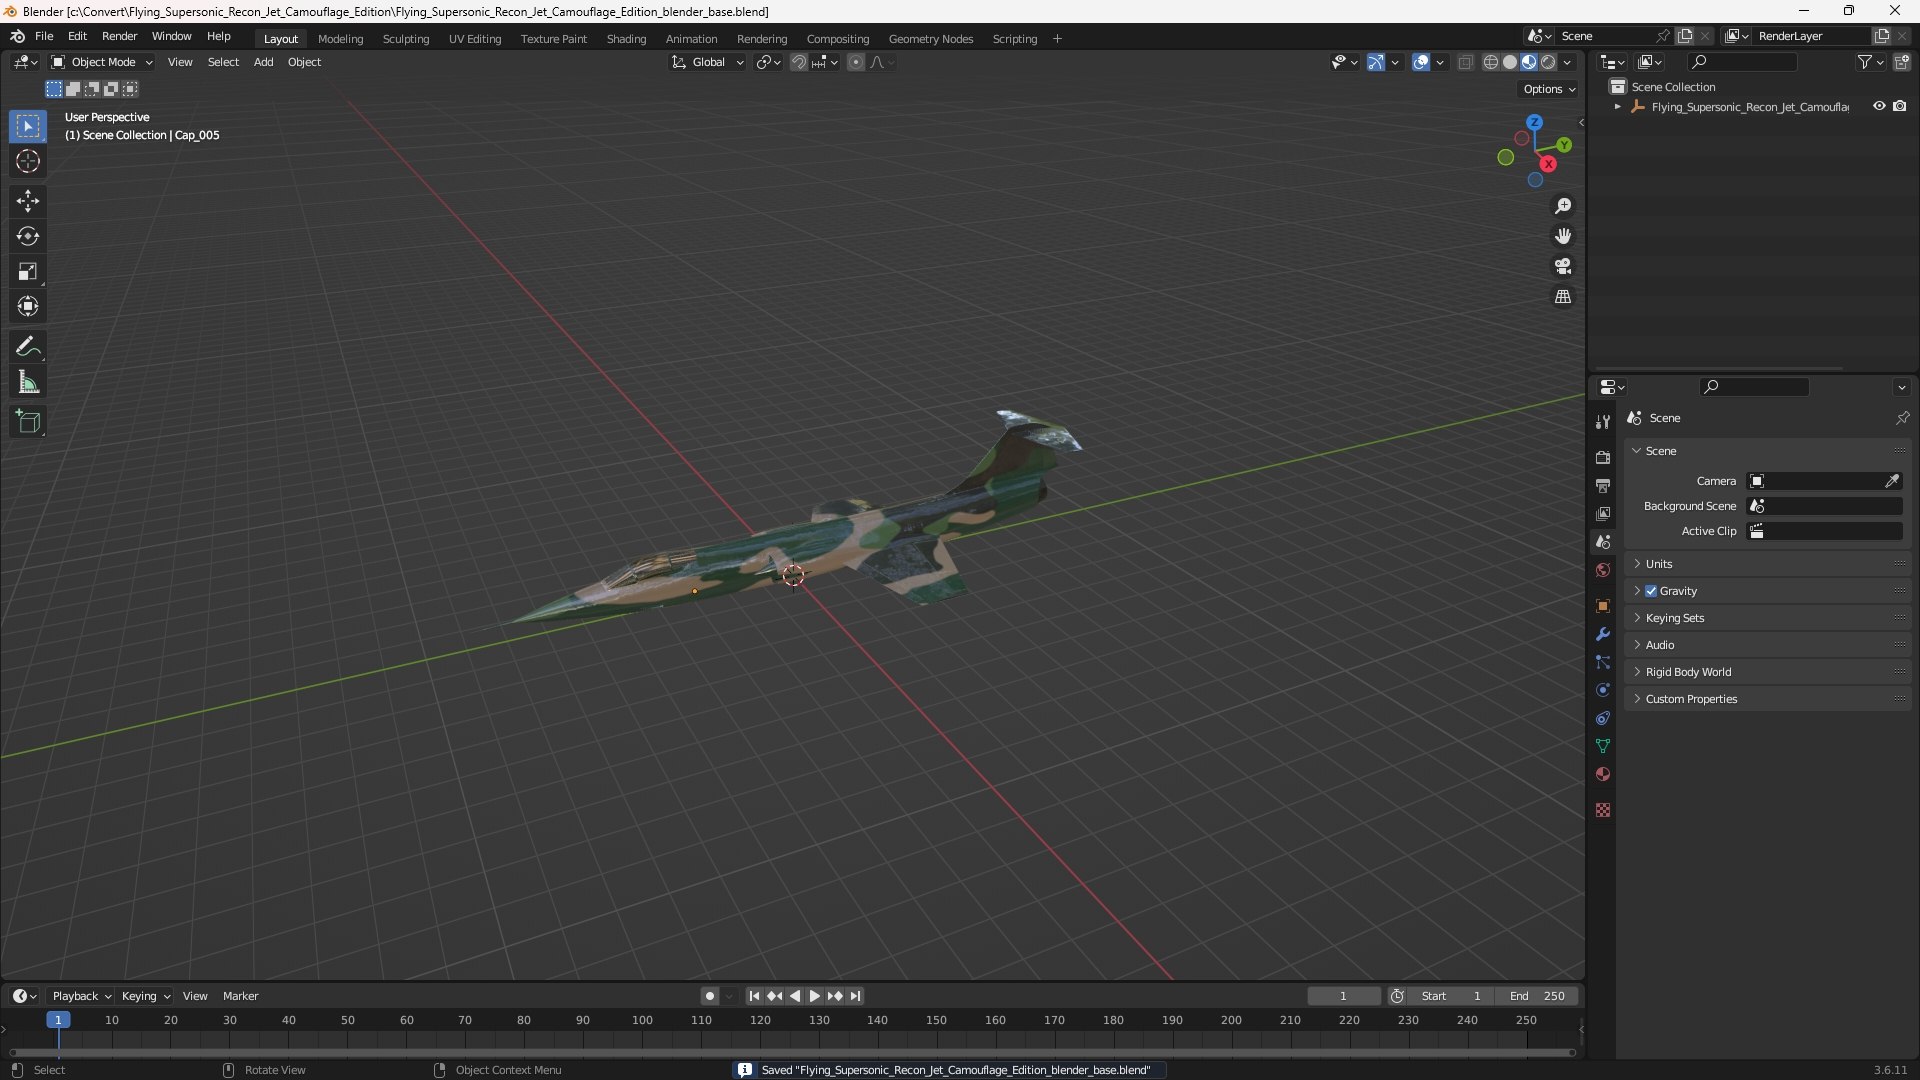This screenshot has width=1920, height=1080.
Task: Expand Flying_Supersonic_Recon_Jet collection tree
Action: tap(1617, 107)
